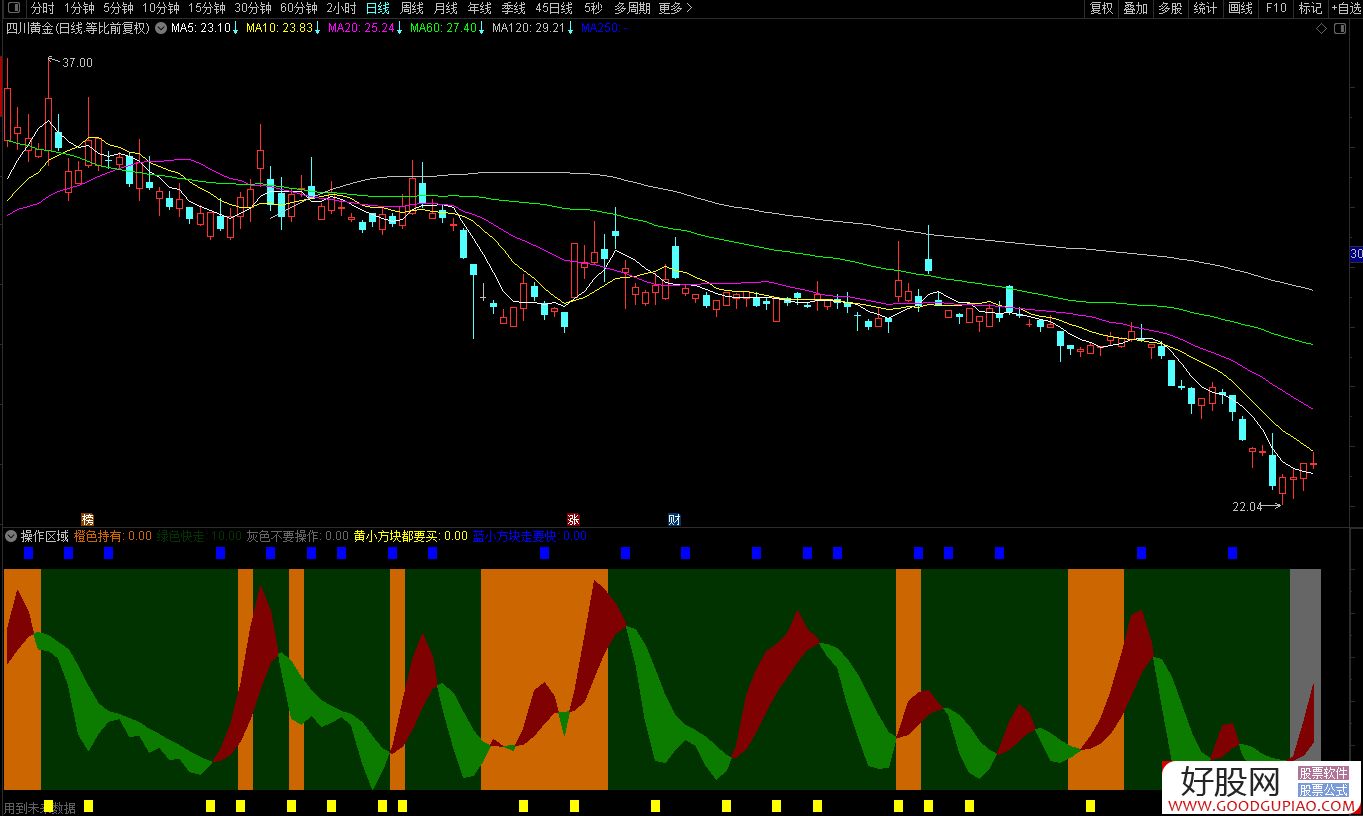Image resolution: width=1363 pixels, height=816 pixels.
Task: Click the MA250 indicator label
Action: click(603, 28)
